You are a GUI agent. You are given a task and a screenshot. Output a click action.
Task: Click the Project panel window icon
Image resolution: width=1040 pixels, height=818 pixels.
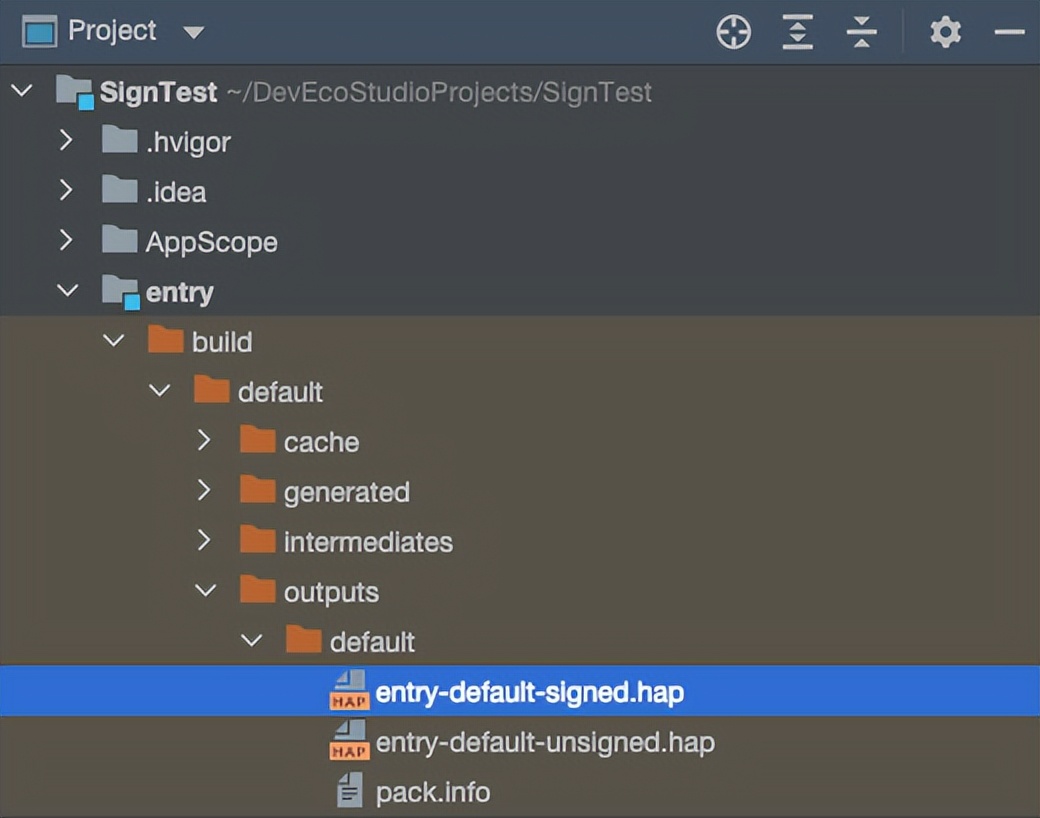point(39,32)
